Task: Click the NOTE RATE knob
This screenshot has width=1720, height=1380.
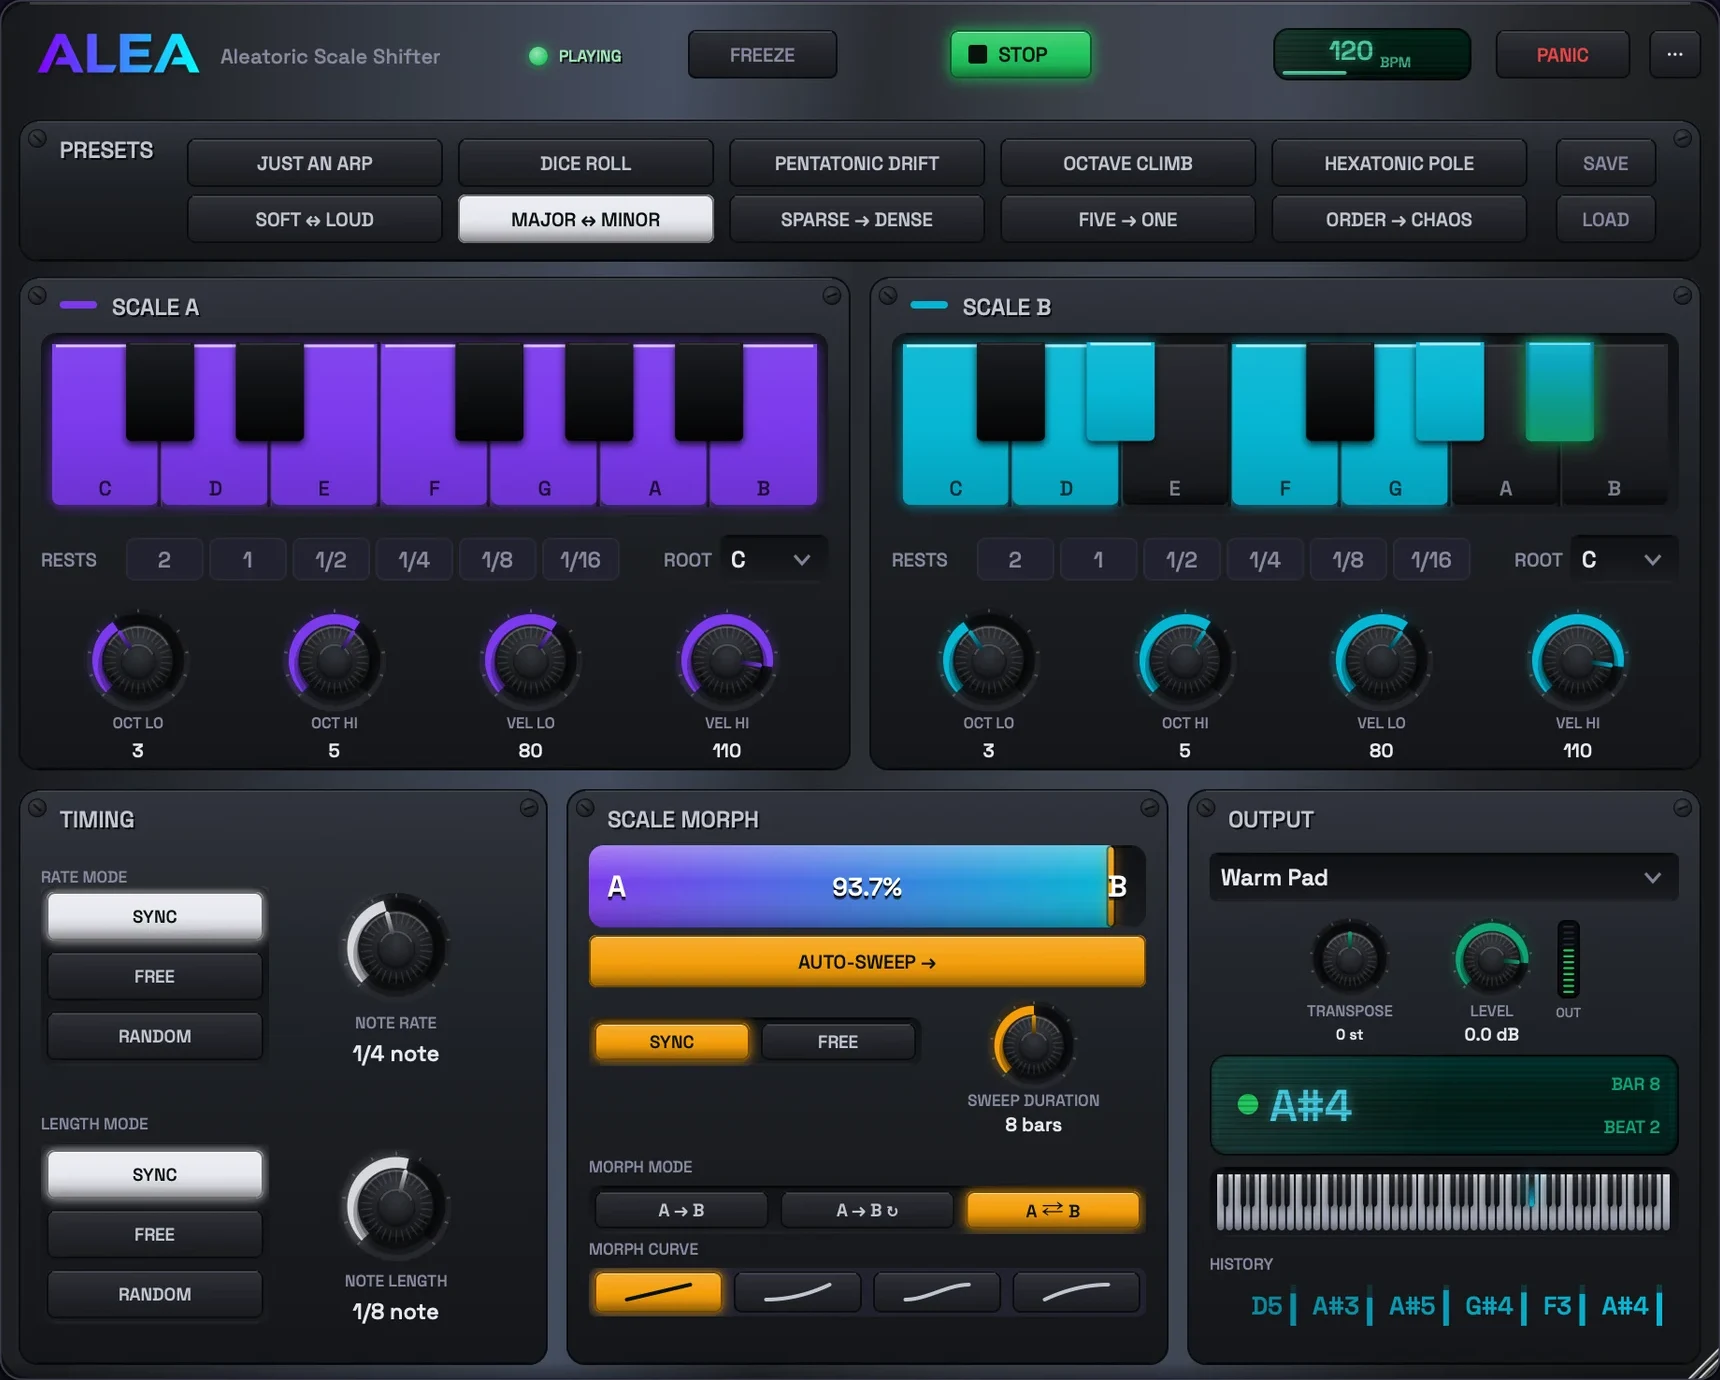Action: click(x=395, y=946)
